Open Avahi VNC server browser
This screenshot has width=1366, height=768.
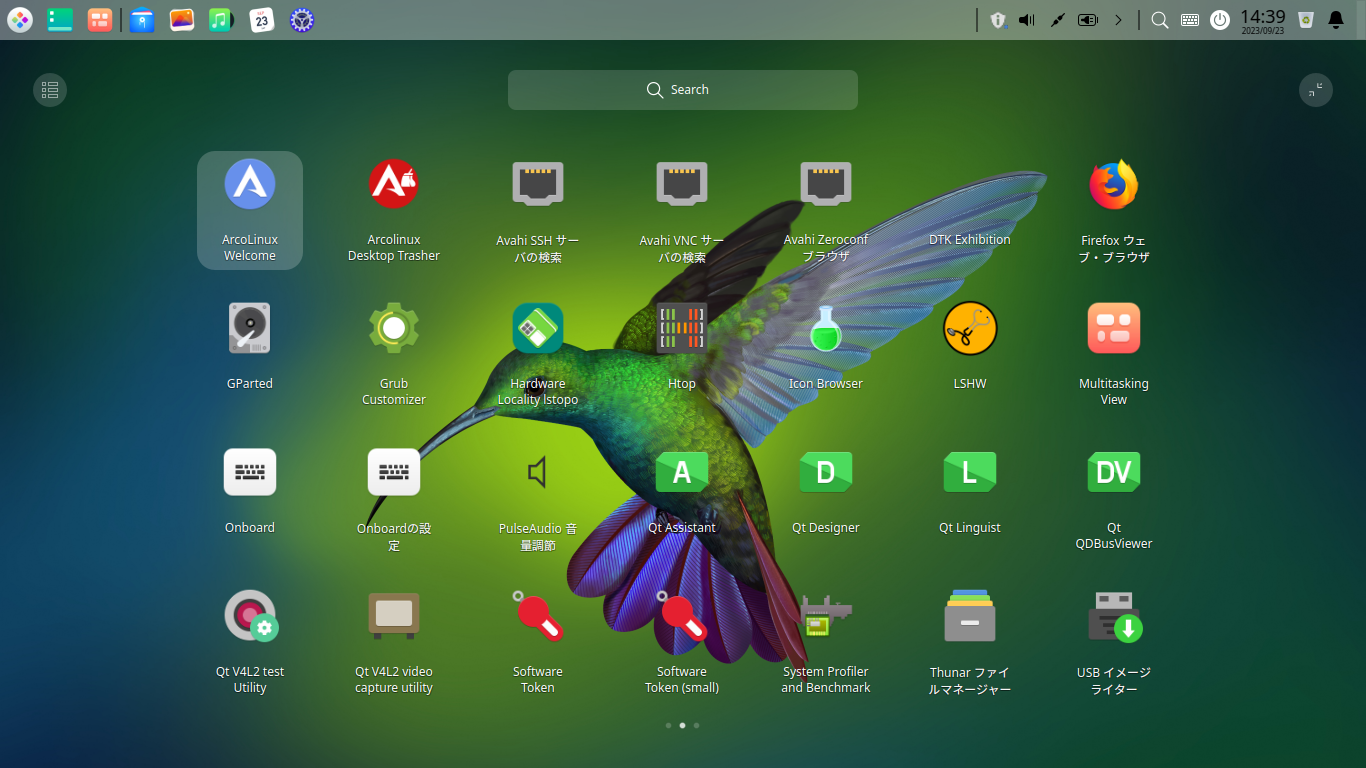click(682, 210)
